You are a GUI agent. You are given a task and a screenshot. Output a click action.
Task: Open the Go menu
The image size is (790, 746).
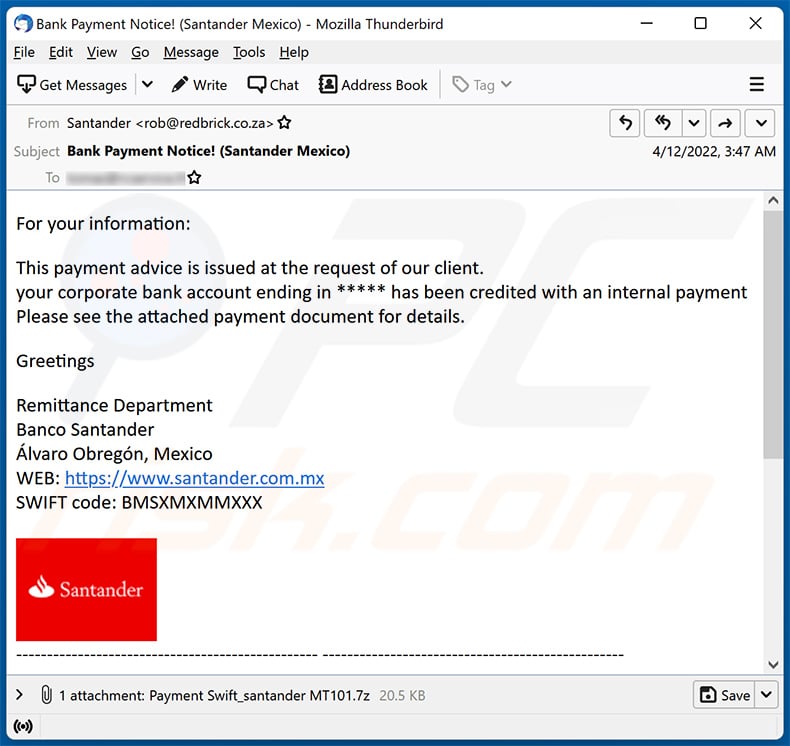click(x=140, y=52)
